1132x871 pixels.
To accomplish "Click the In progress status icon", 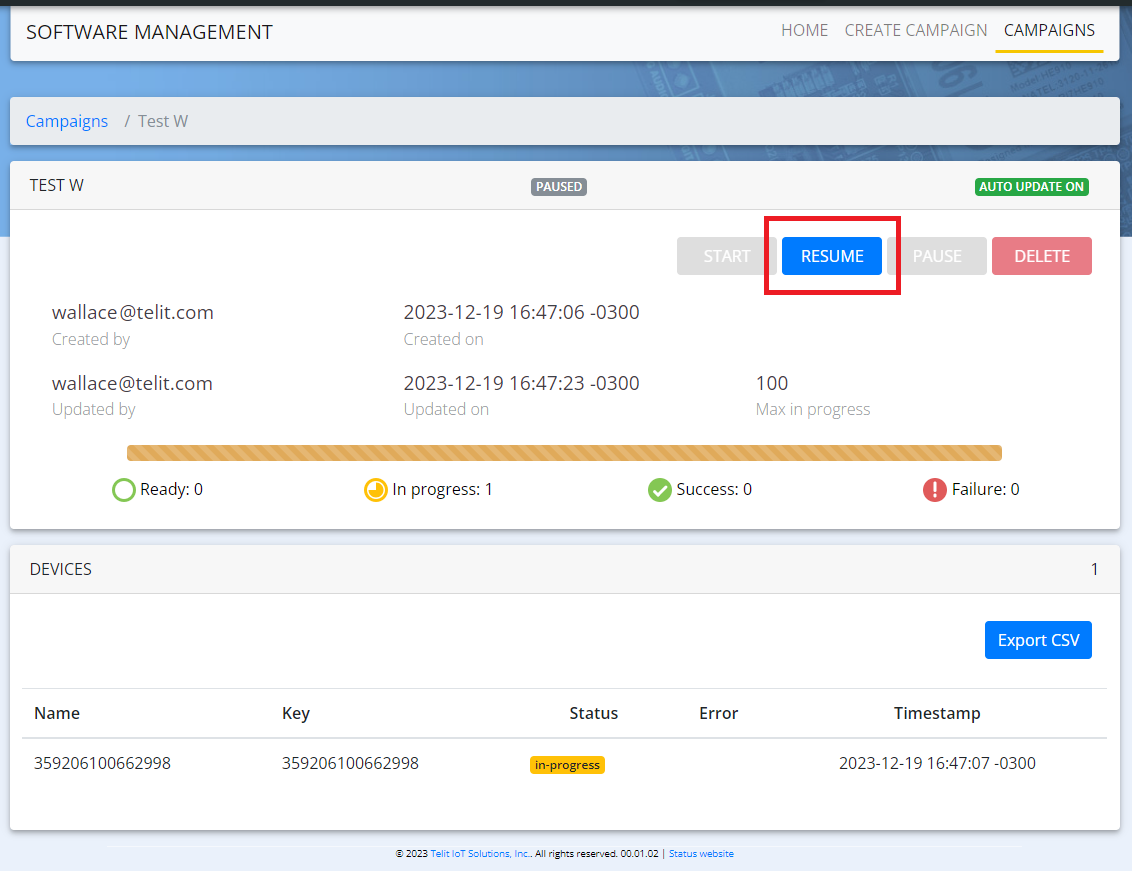I will (375, 490).
